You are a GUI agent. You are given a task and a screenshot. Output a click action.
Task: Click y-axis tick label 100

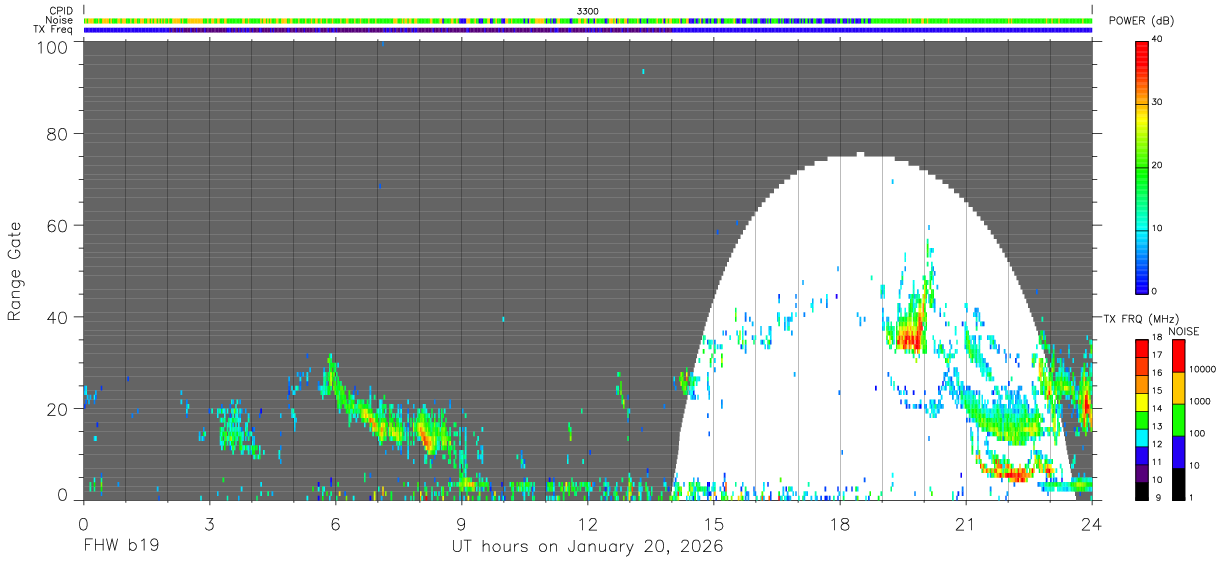pos(51,46)
